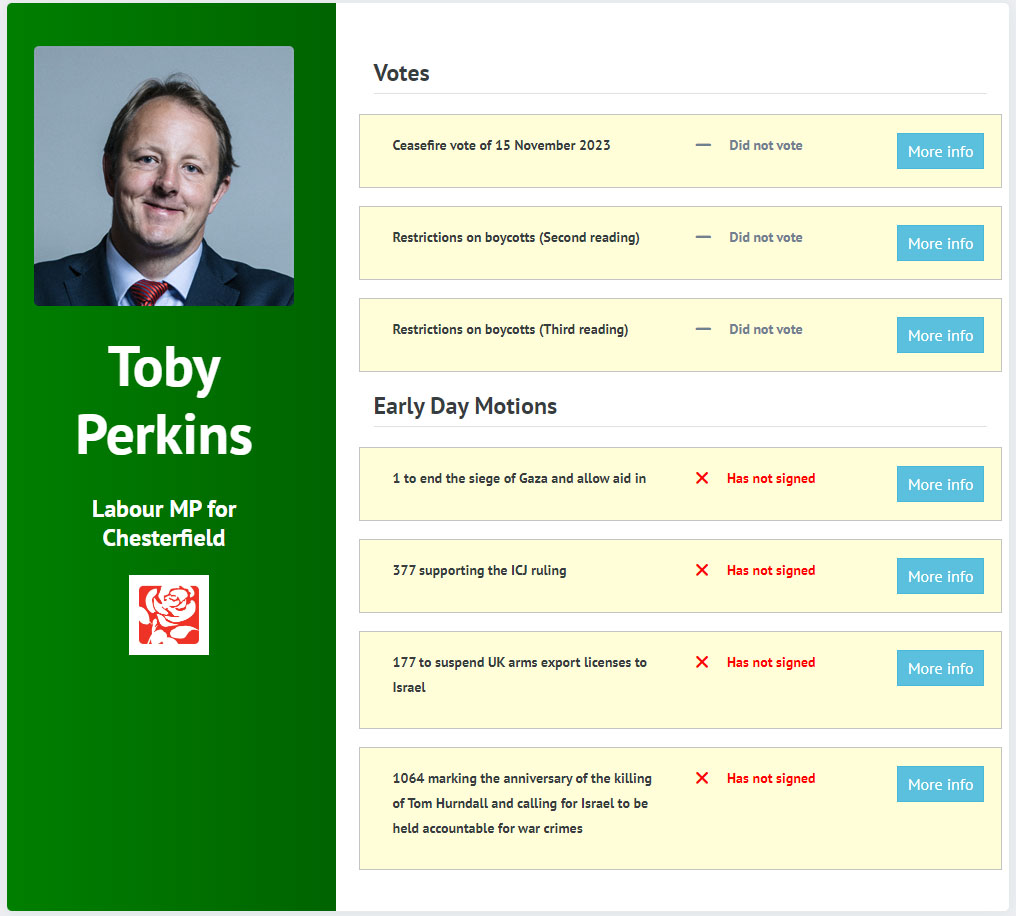Viewport: 1016px width, 916px height.
Task: Open More info for Gaza siege motion
Action: point(940,484)
